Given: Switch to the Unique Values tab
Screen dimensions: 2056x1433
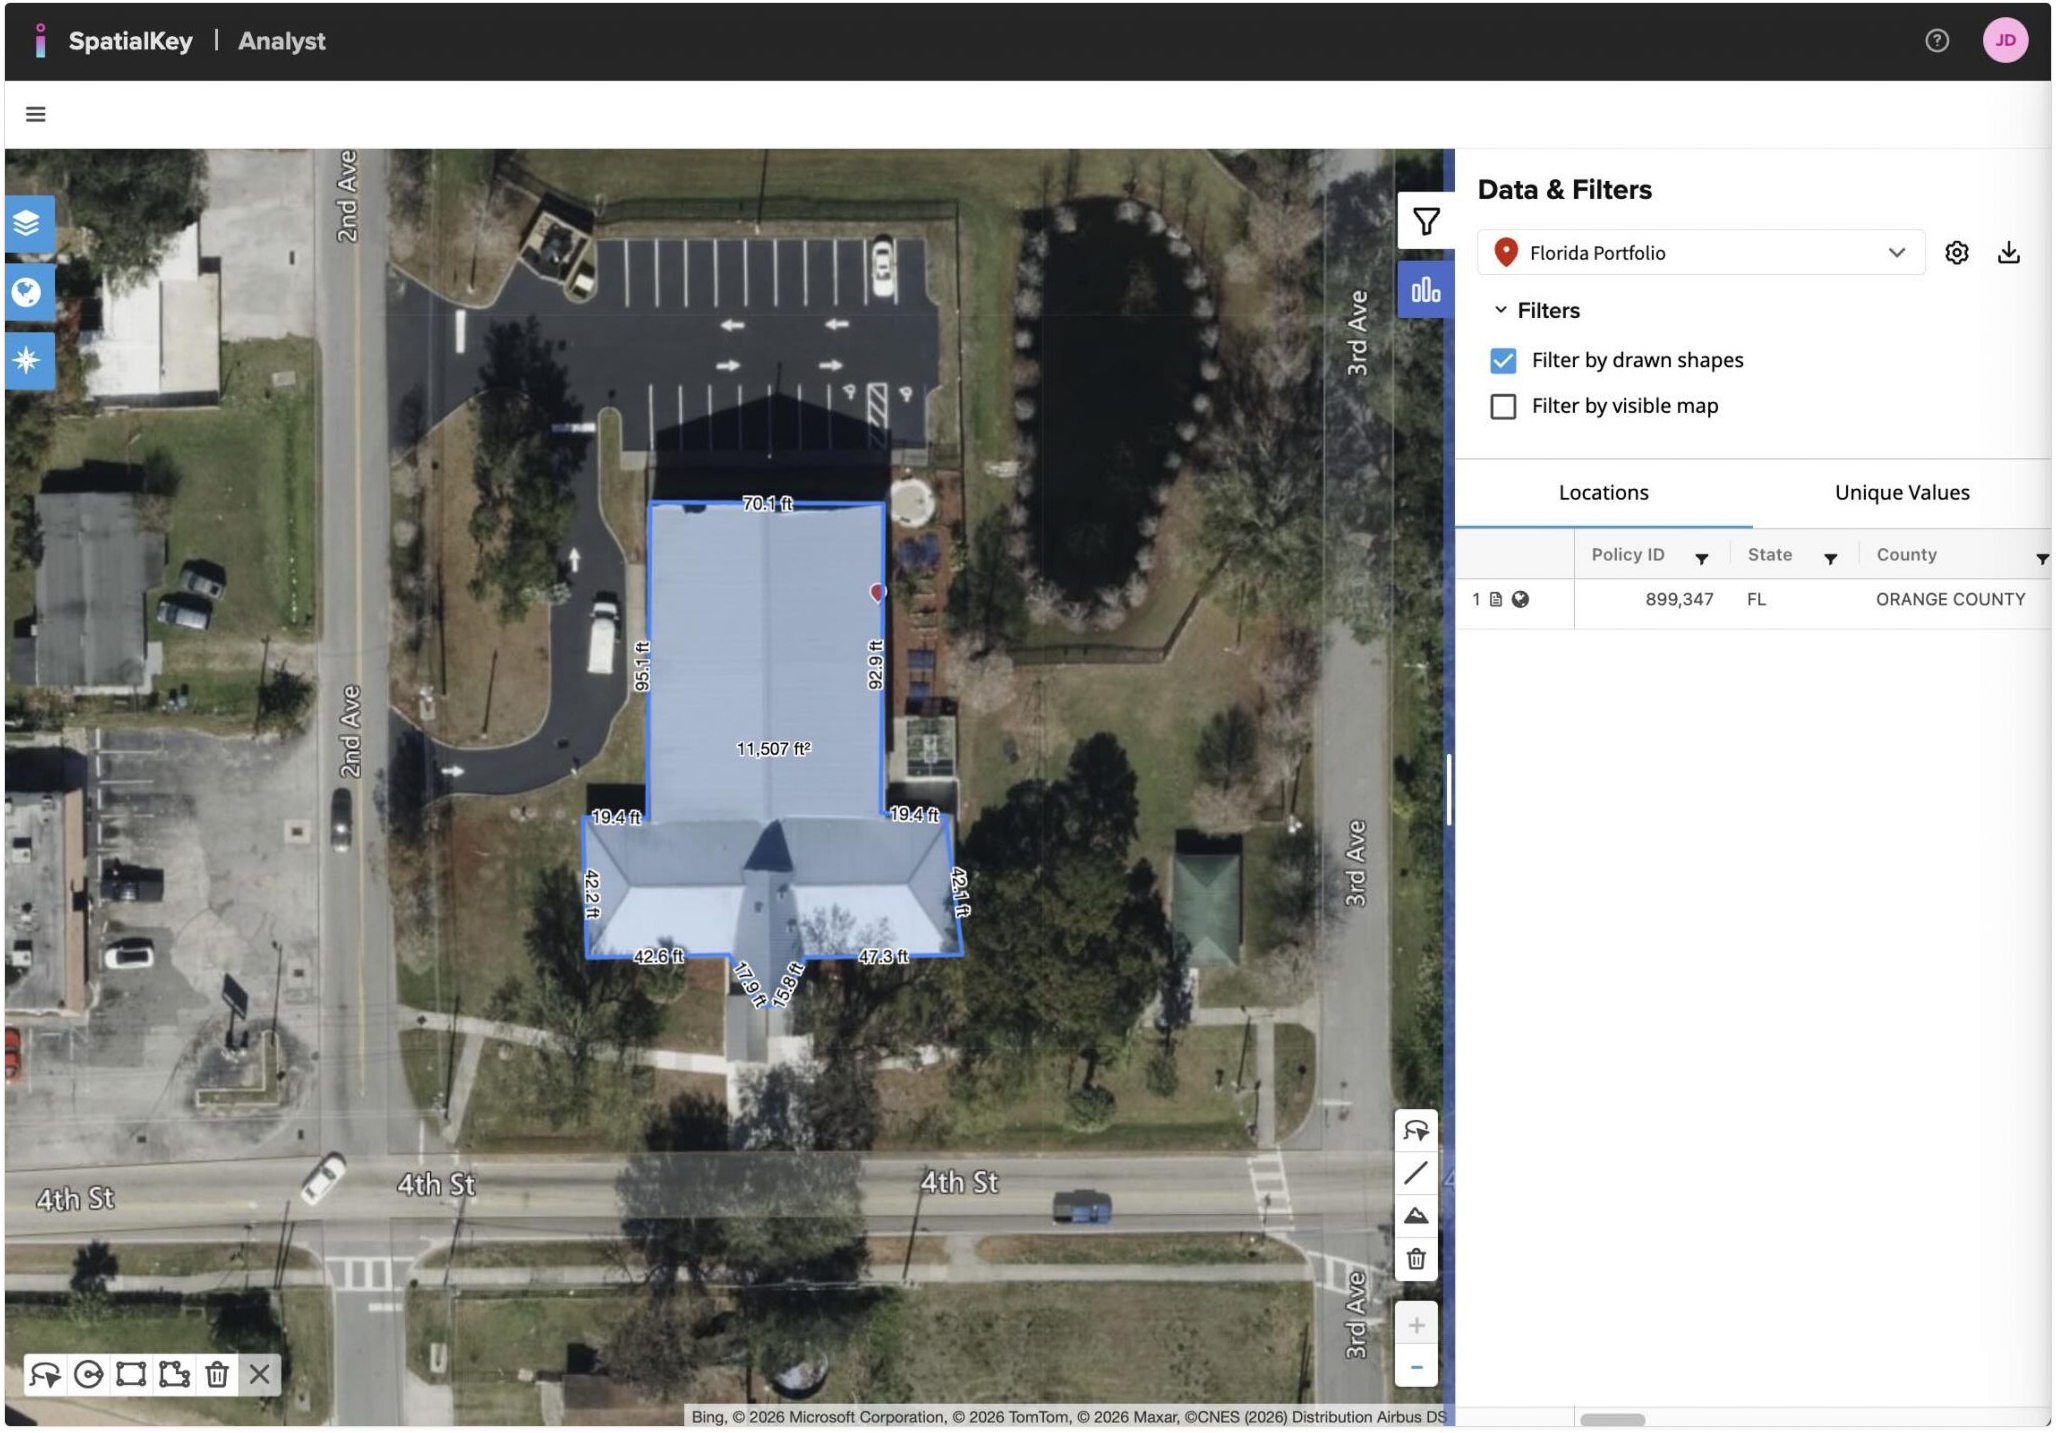Looking at the screenshot, I should pos(1901,492).
